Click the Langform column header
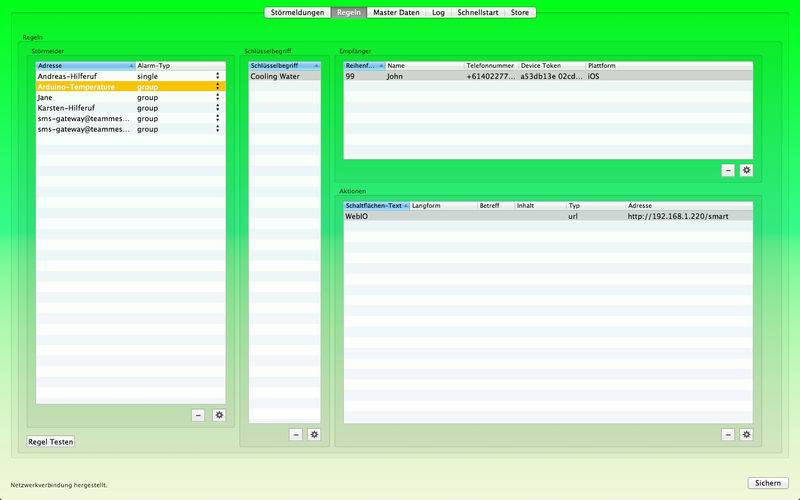This screenshot has height=500, width=800. tap(443, 206)
